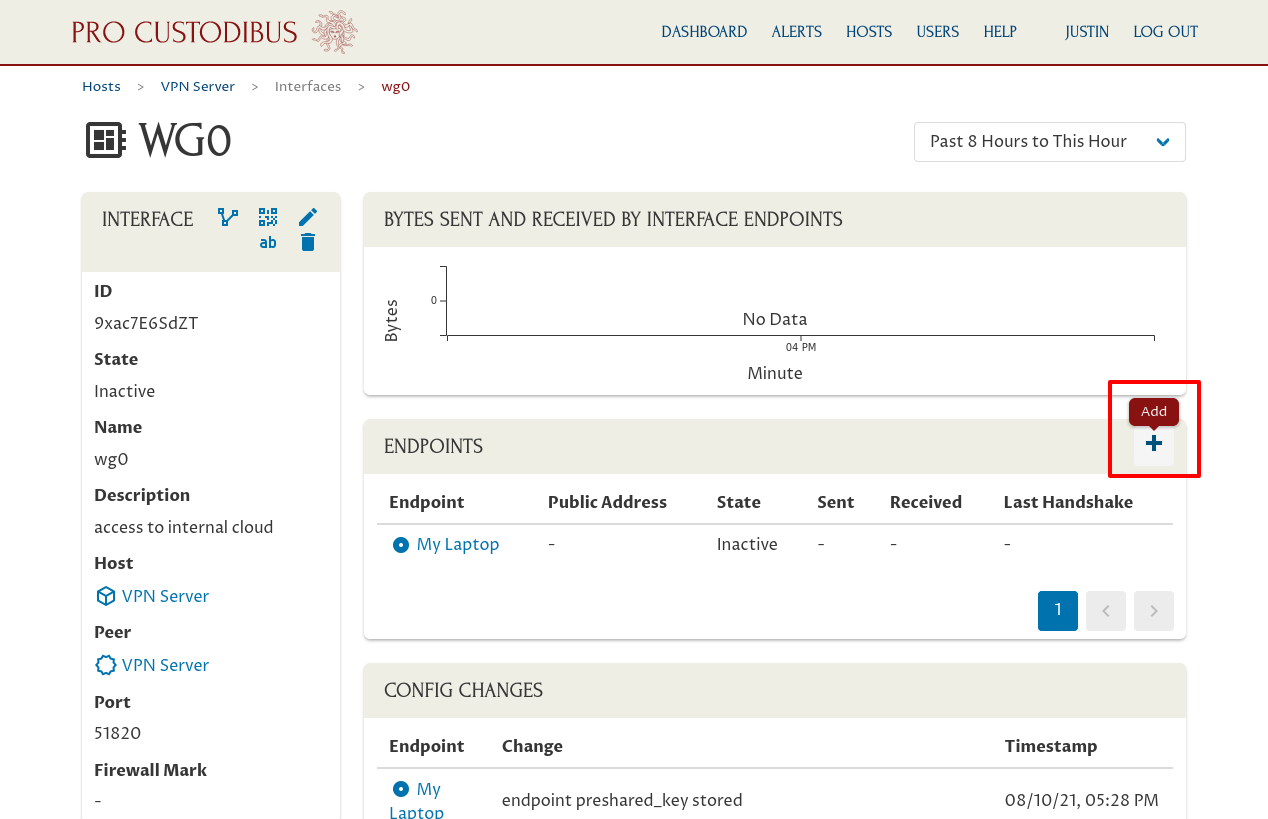The width and height of the screenshot is (1268, 819).
Task: Open Users in the top nav
Action: coord(938,32)
